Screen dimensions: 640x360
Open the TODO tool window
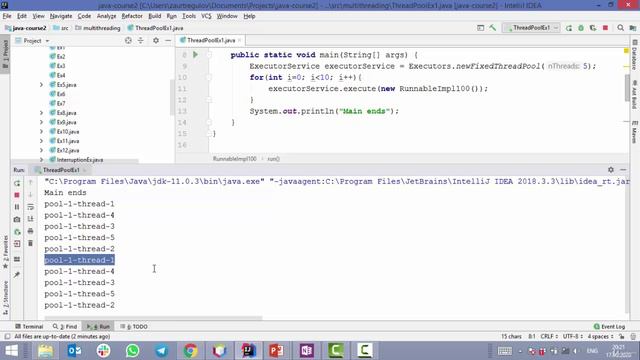click(x=134, y=327)
